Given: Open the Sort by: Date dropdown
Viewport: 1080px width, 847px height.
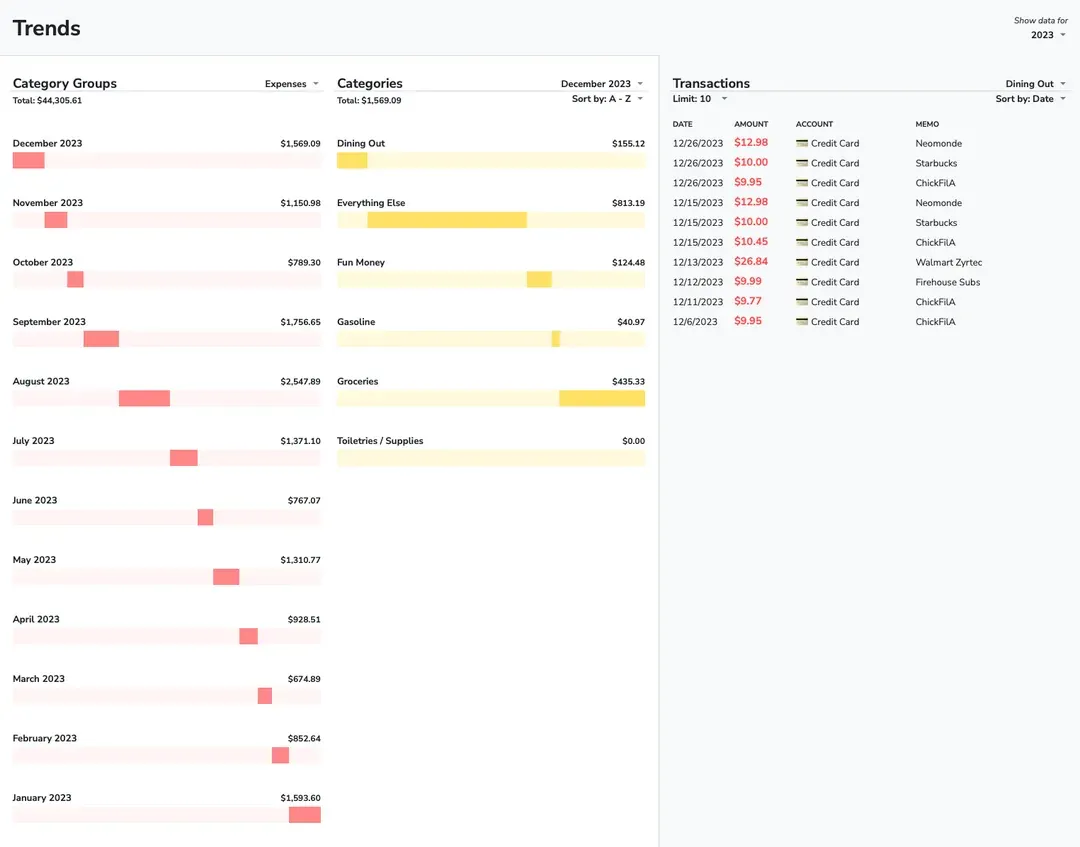Looking at the screenshot, I should (x=1030, y=99).
